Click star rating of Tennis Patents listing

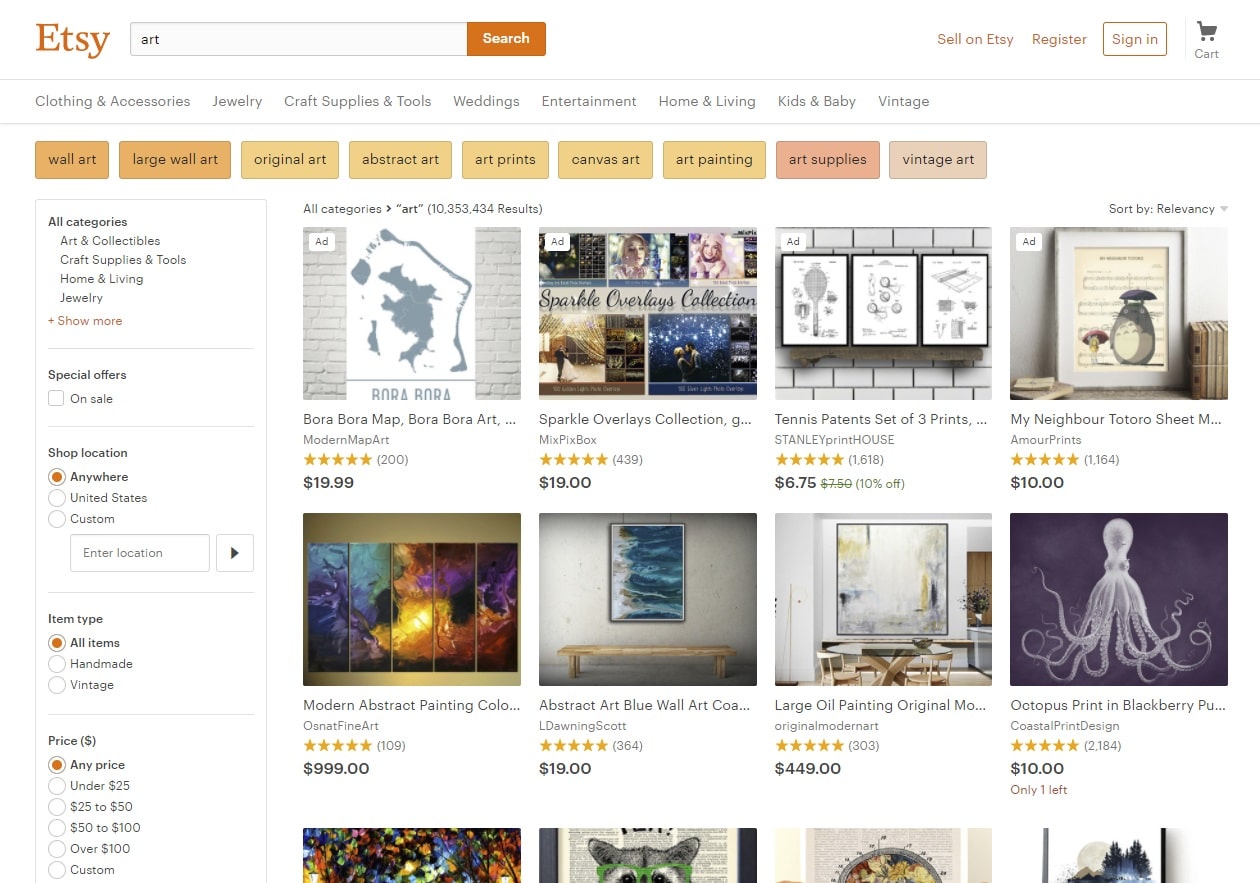pos(809,460)
